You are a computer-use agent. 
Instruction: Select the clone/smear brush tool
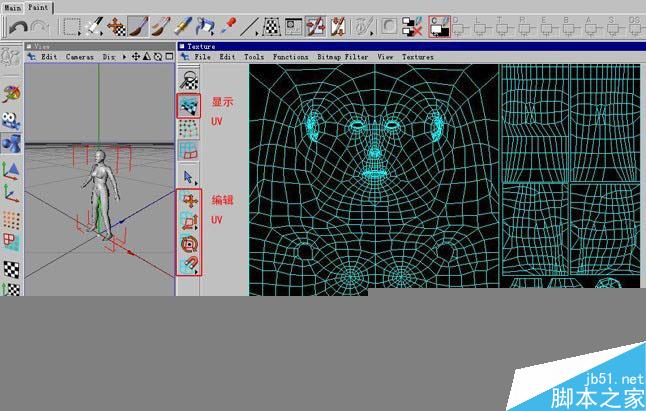(x=160, y=27)
